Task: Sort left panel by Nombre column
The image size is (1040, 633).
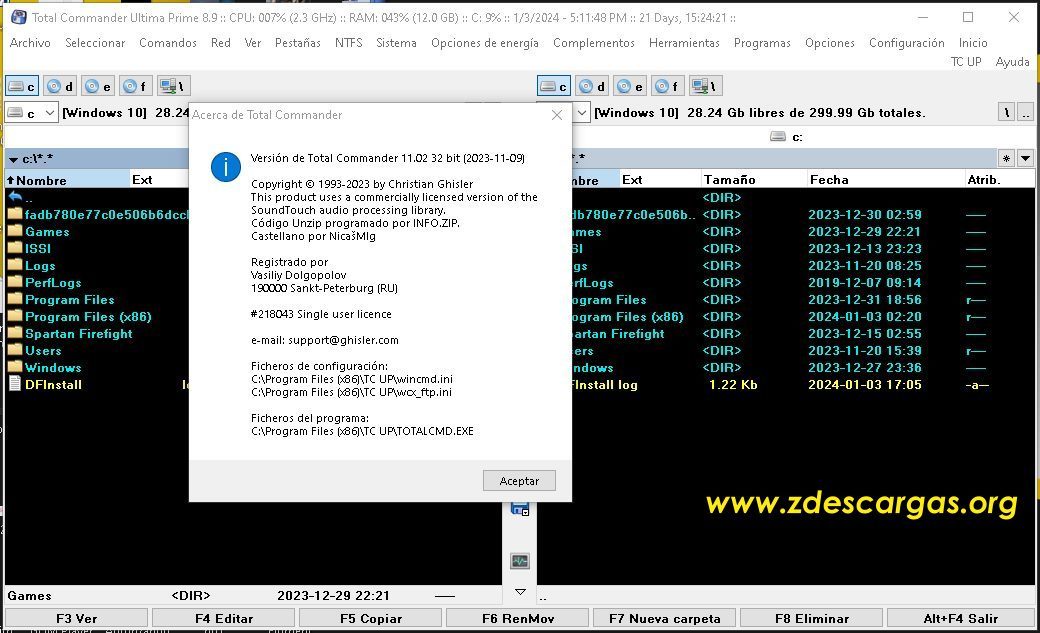Action: pyautogui.click(x=67, y=180)
